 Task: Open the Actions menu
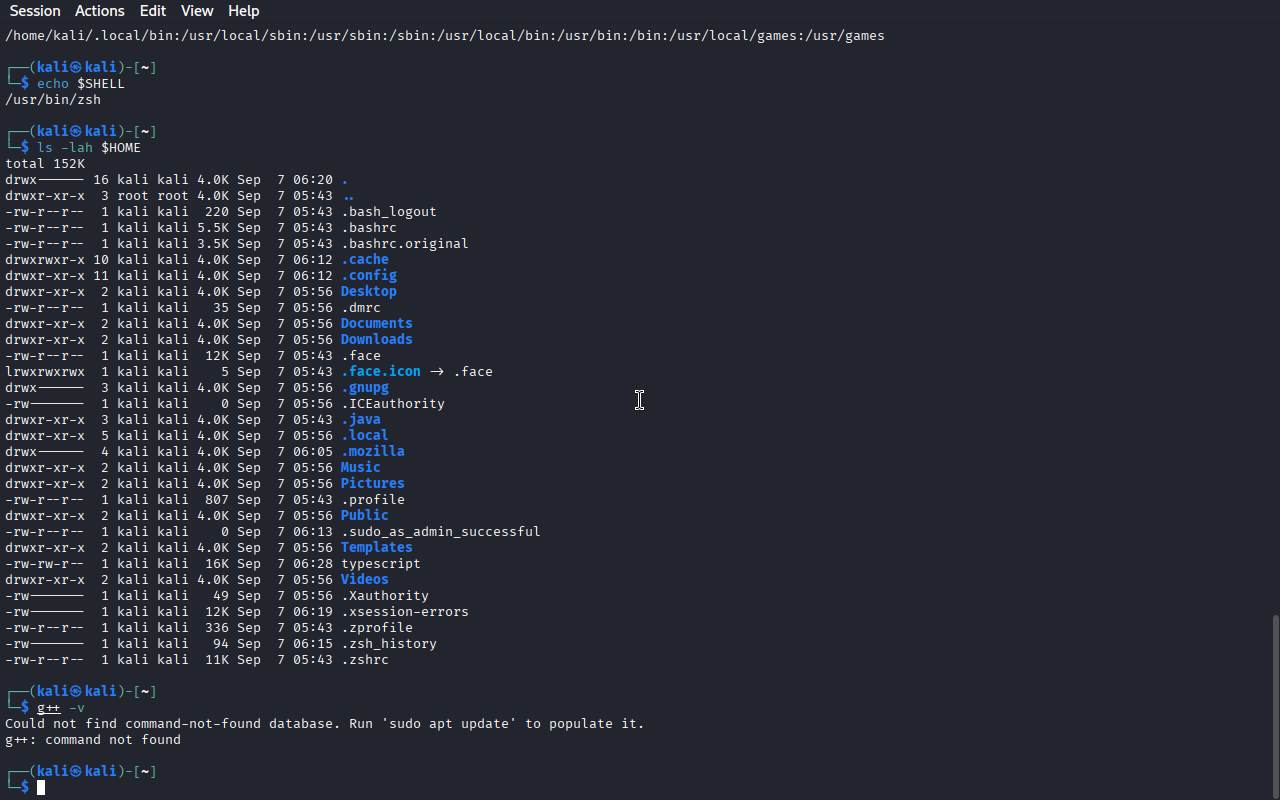(x=100, y=11)
